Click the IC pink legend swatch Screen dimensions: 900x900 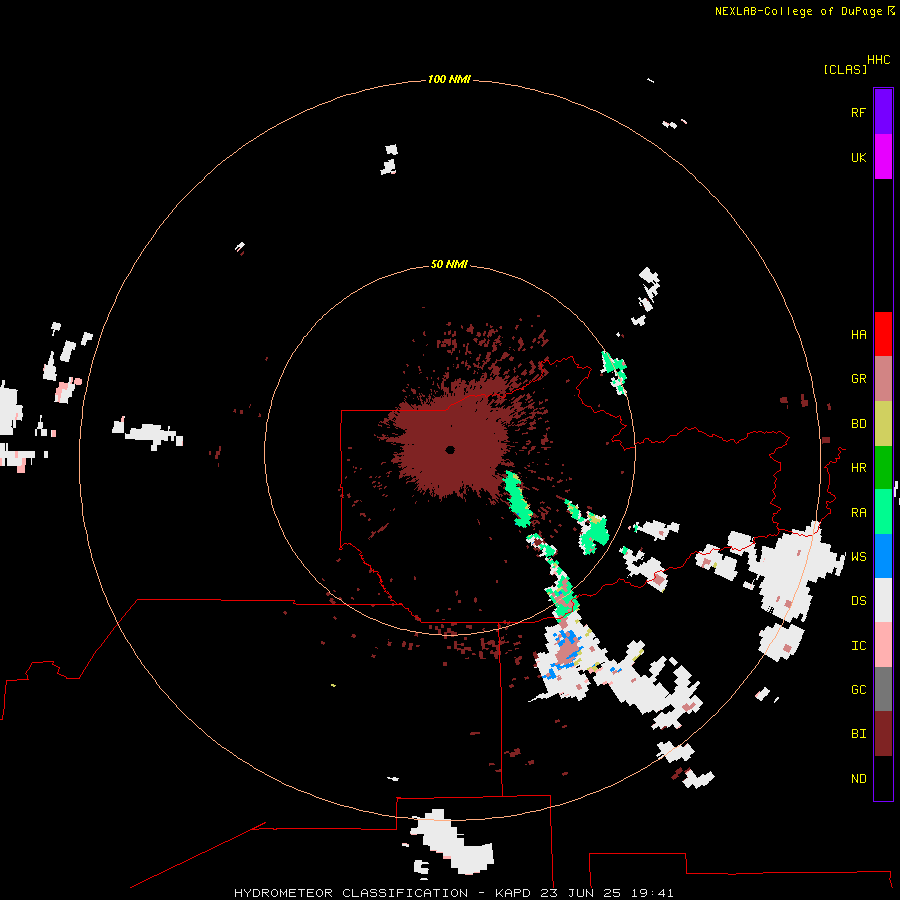883,645
